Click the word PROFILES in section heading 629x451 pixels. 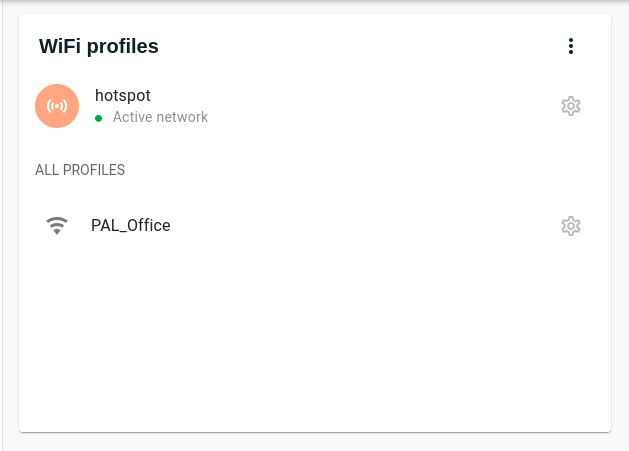[94, 170]
